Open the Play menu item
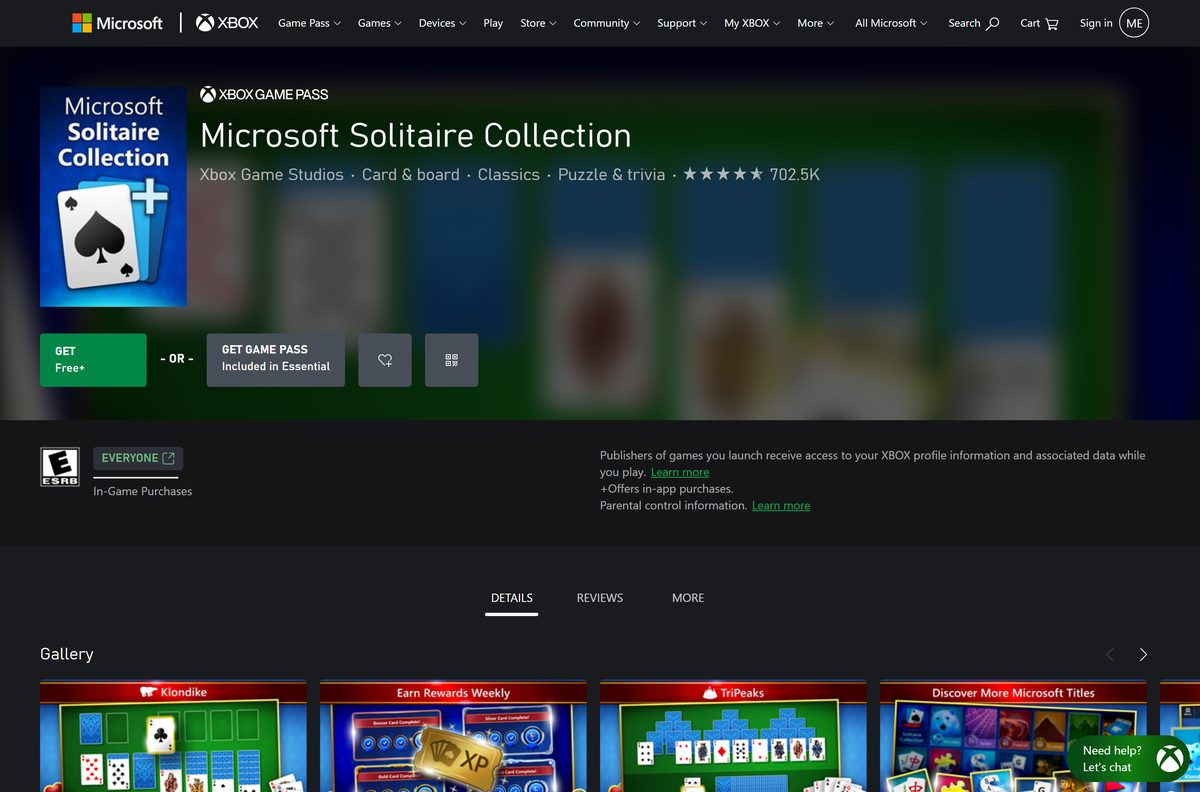 pyautogui.click(x=493, y=23)
